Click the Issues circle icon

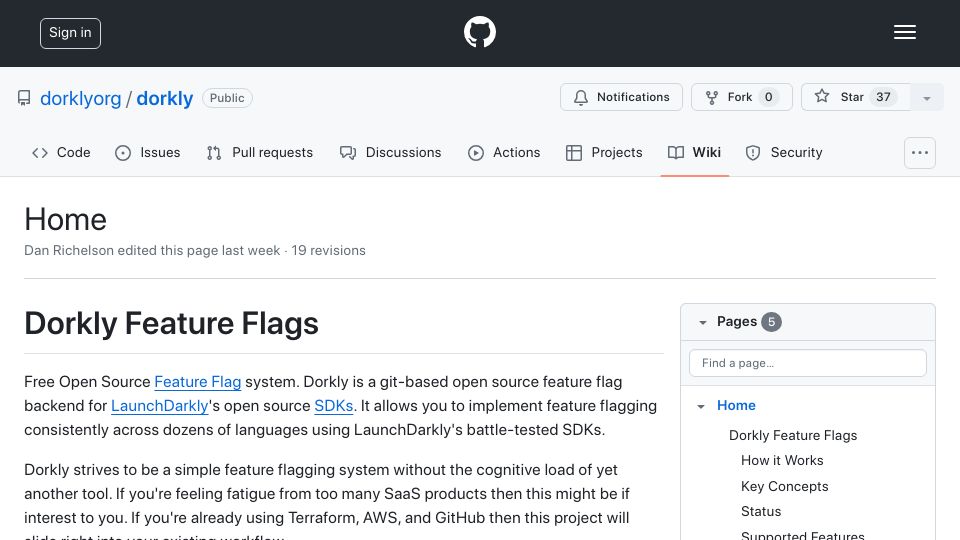123,152
